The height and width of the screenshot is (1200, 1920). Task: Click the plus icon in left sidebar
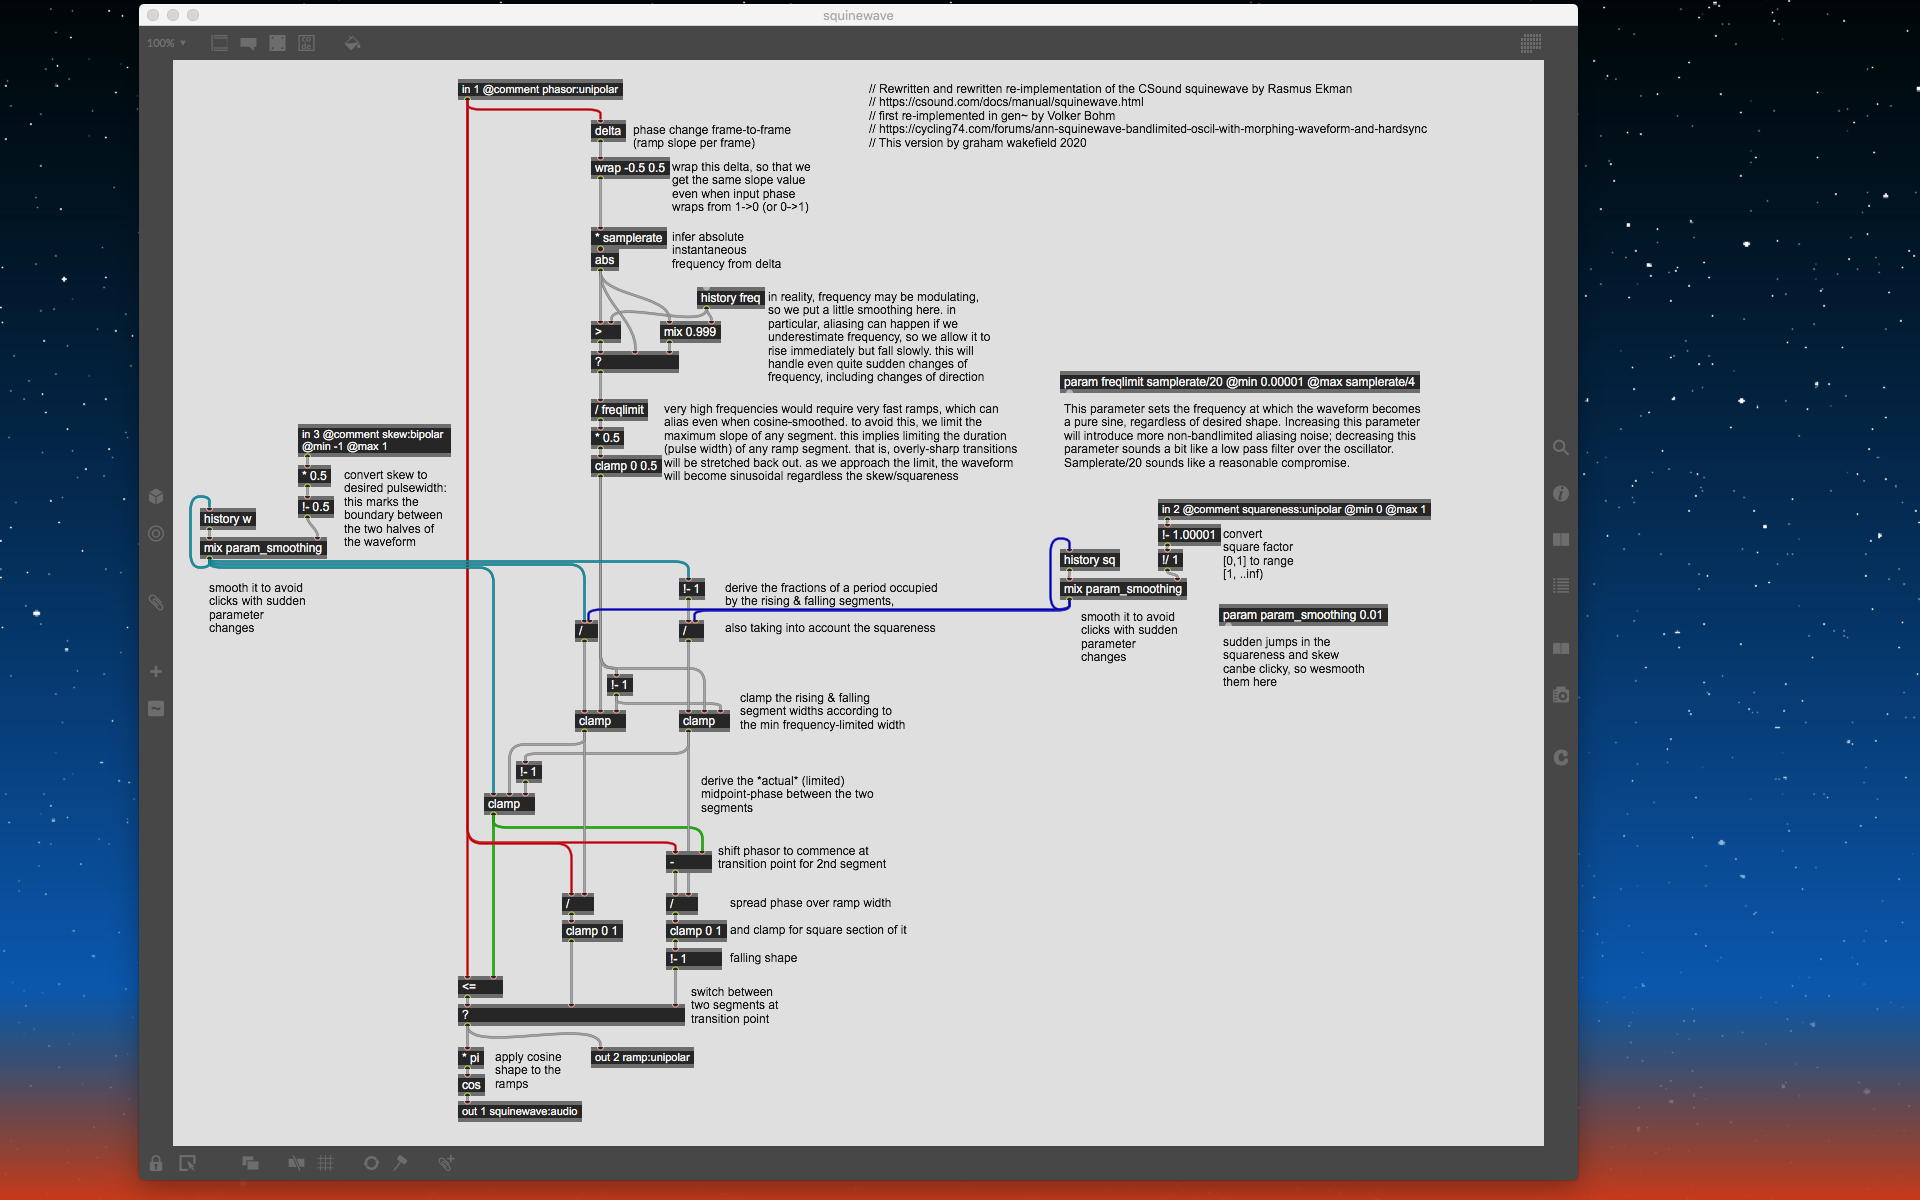pos(156,672)
